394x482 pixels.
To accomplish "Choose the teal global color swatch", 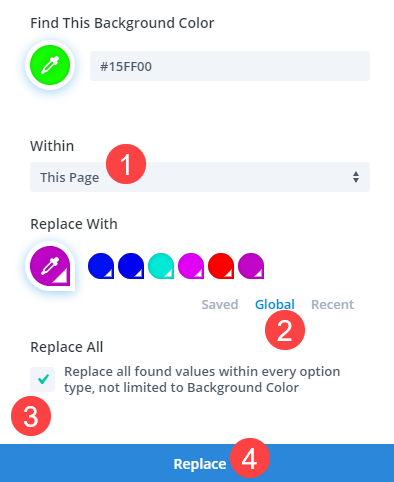I will (x=161, y=266).
